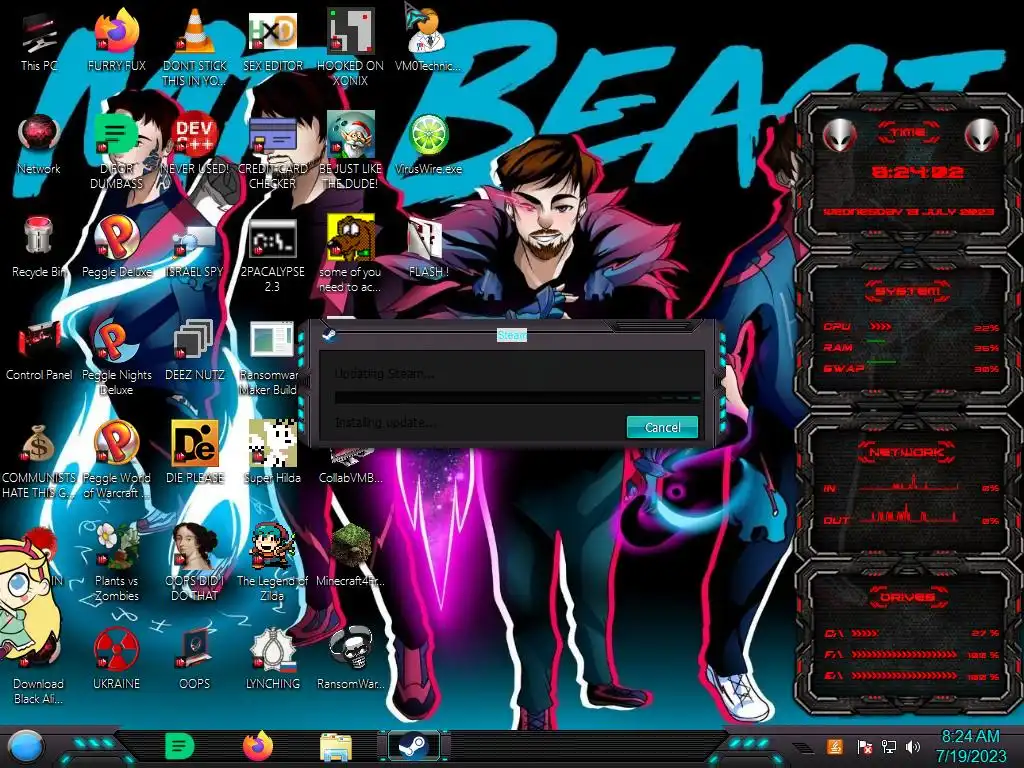Open the Start orb button
Image resolution: width=1024 pixels, height=768 pixels.
pos(24,747)
